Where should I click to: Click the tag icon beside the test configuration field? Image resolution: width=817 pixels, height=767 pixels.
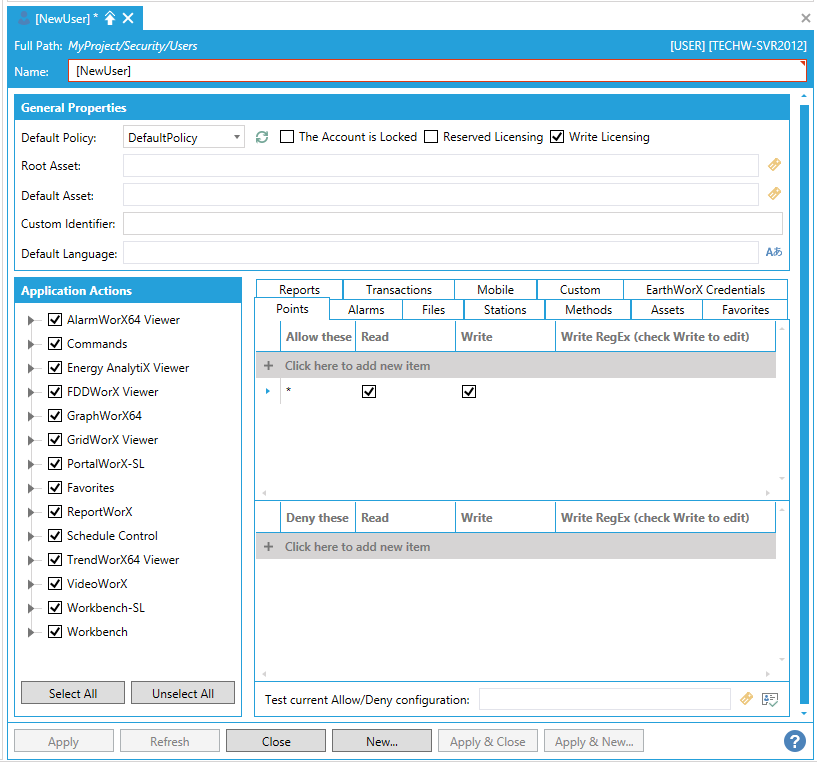click(x=746, y=700)
